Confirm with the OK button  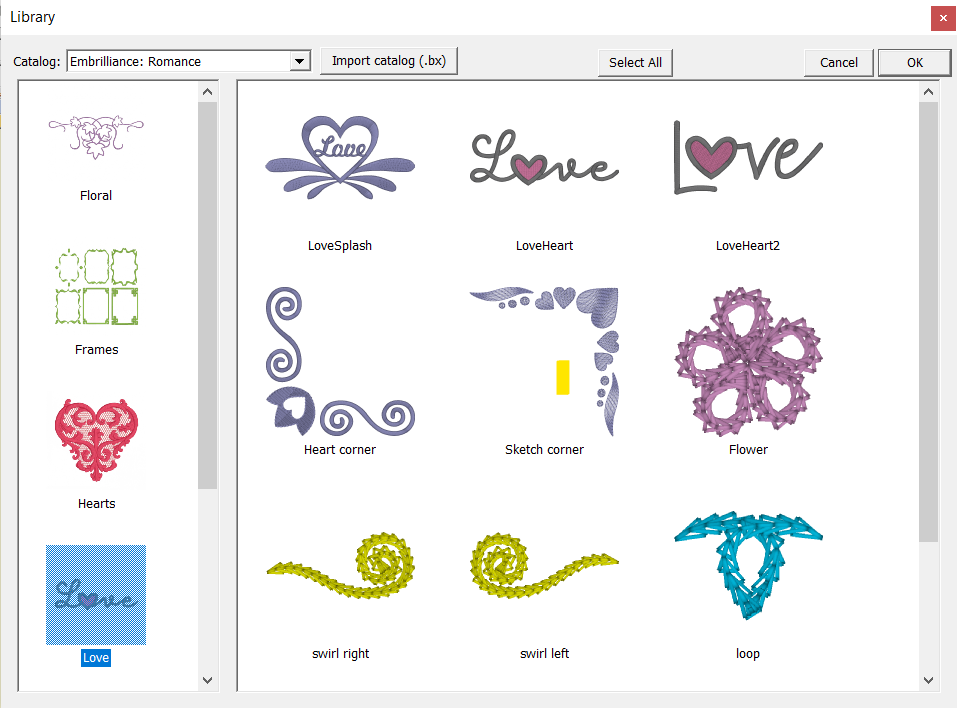click(x=914, y=62)
